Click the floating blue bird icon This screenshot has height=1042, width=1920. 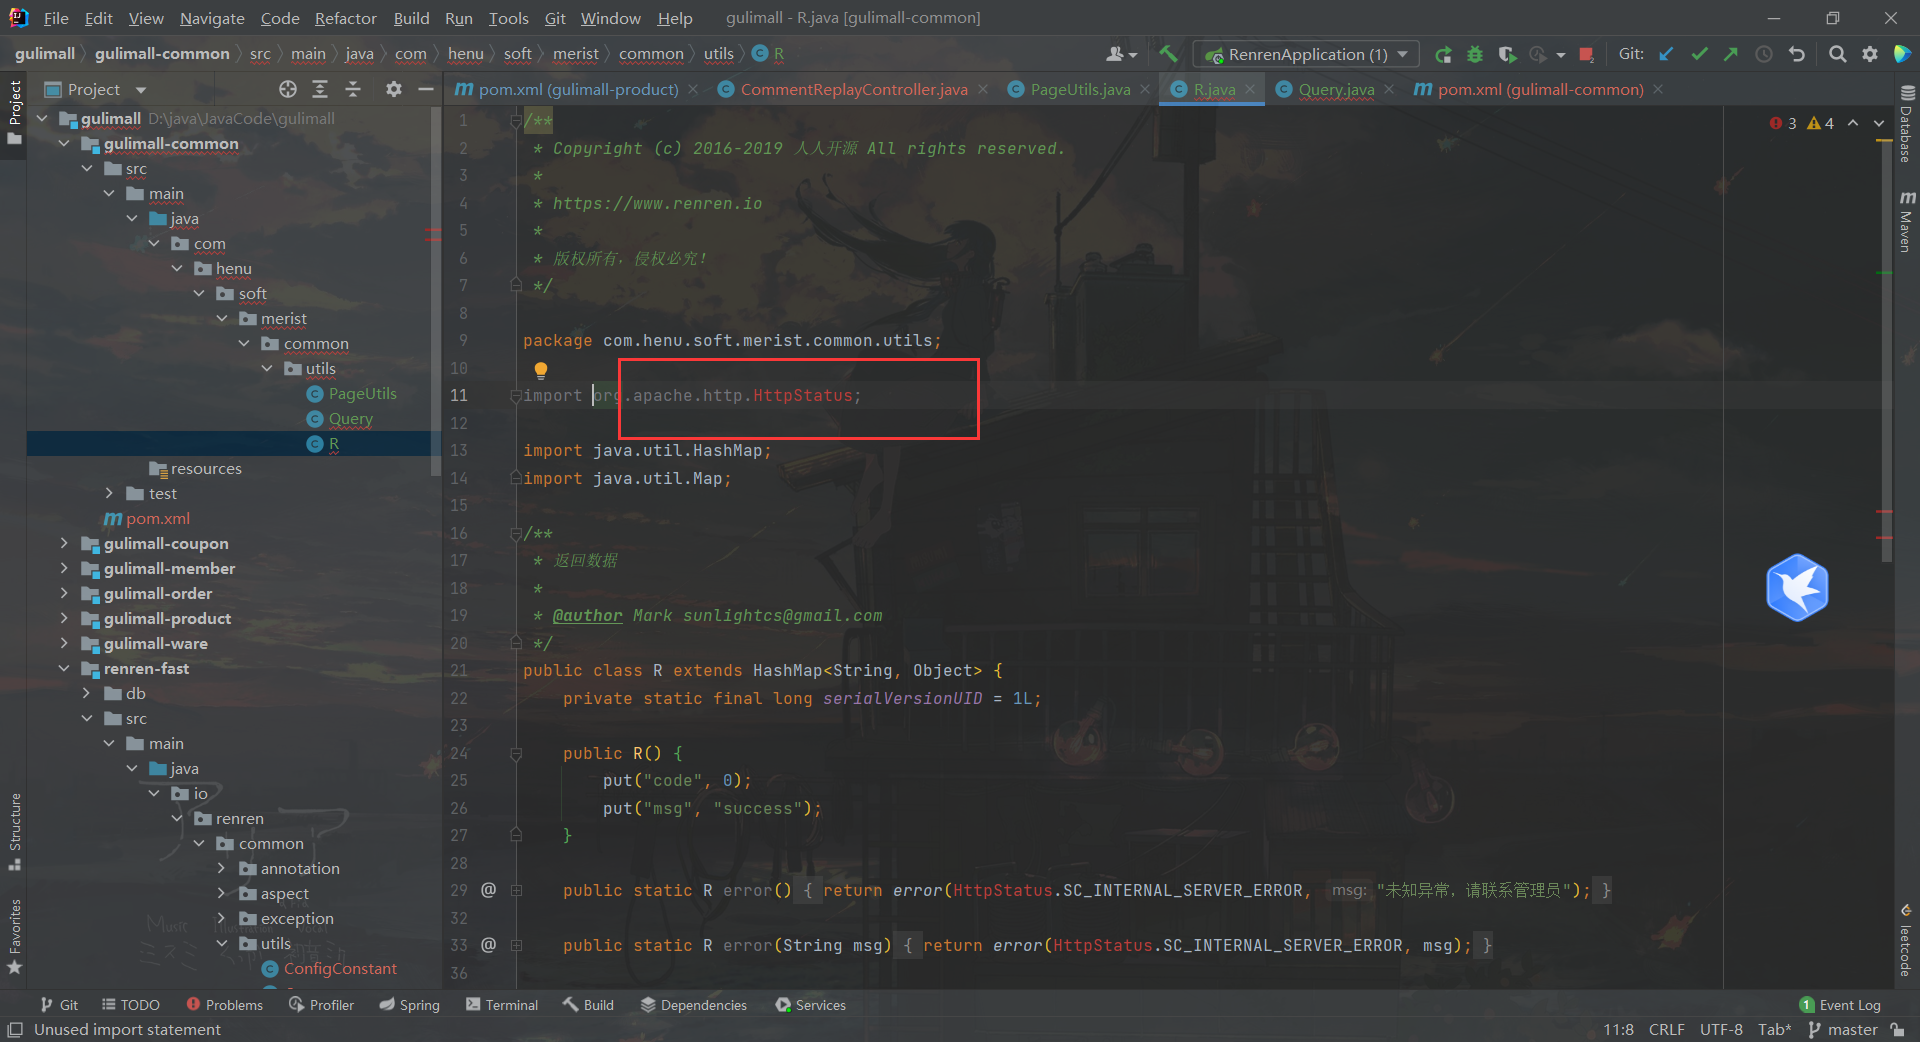(x=1797, y=588)
